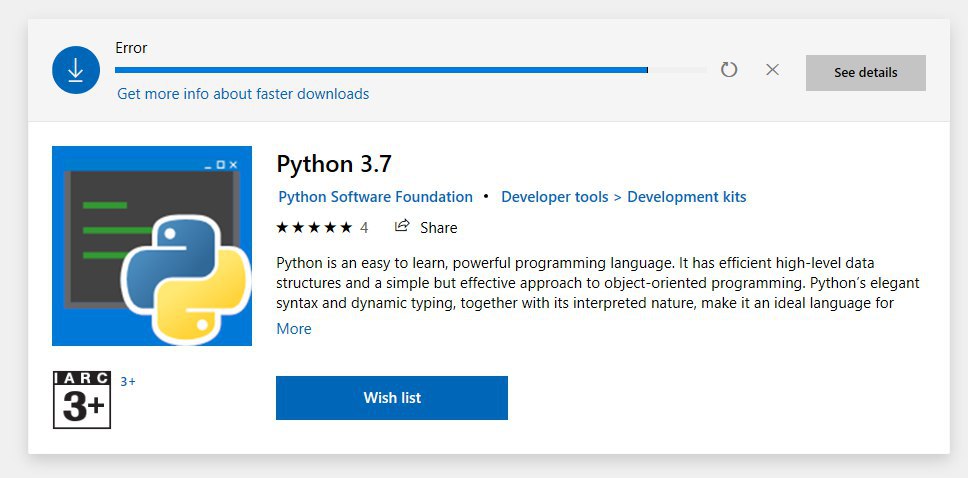968x478 pixels.
Task: Click the blue download arrow icon
Action: point(76,70)
